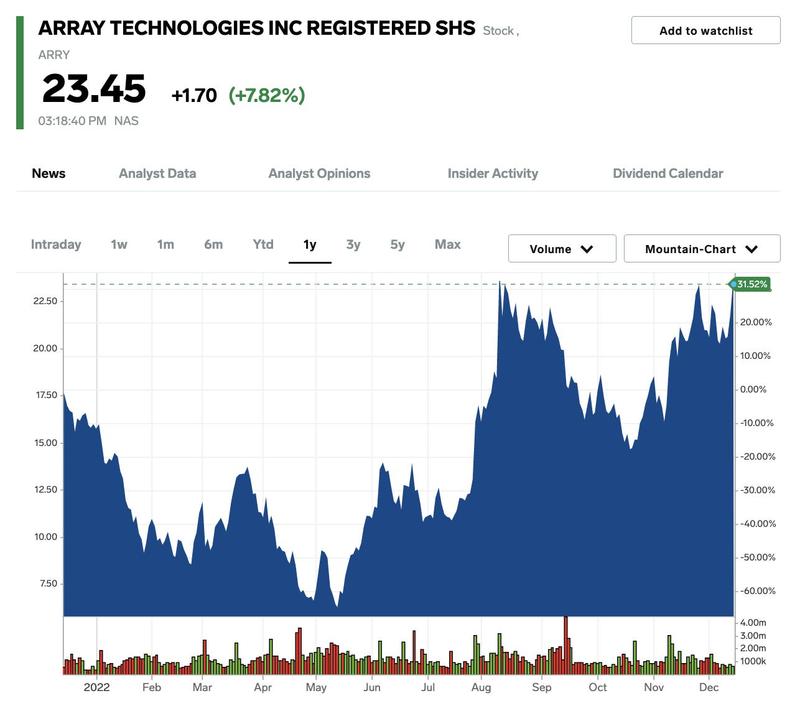800x719 pixels.
Task: Click the -60.00% axis label
Action: tap(758, 591)
